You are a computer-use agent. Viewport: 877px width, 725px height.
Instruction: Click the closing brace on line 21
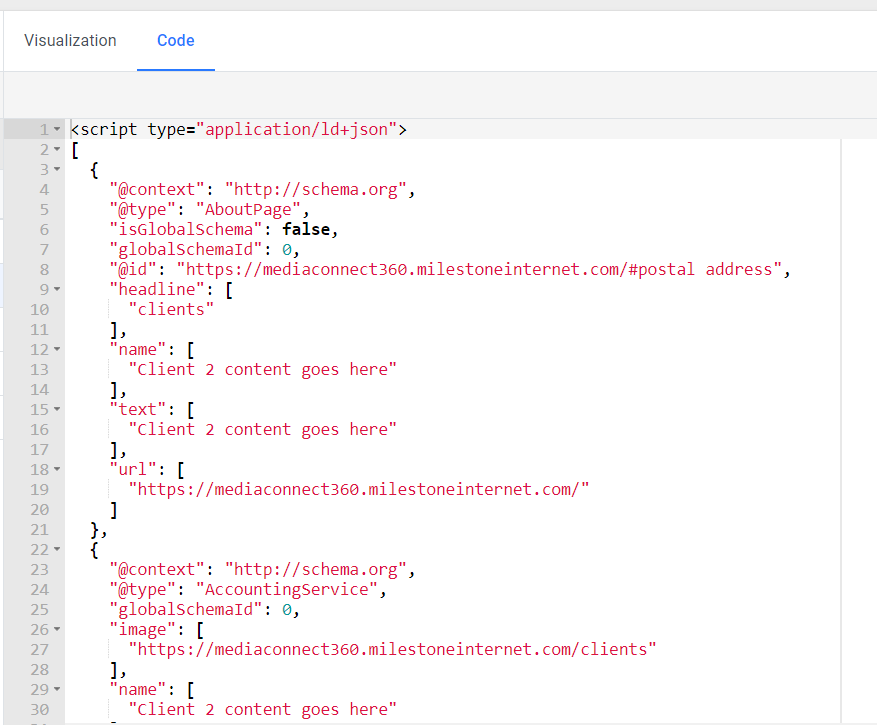(x=95, y=529)
